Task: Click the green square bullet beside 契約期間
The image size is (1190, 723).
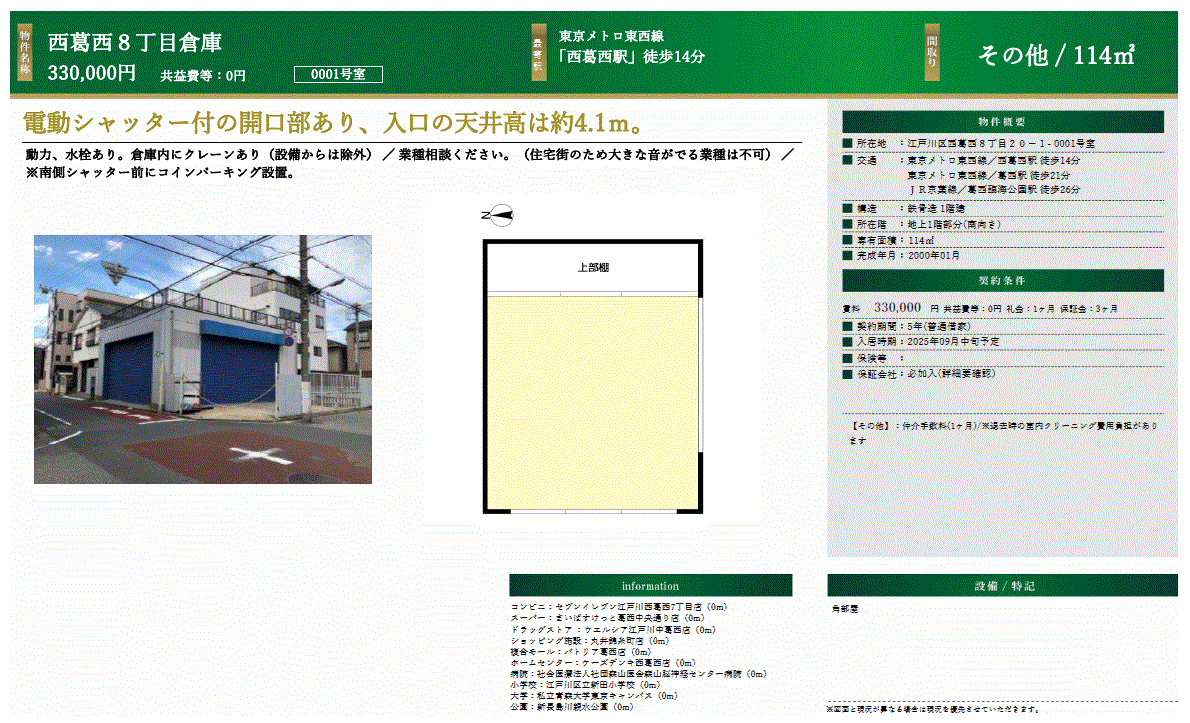Action: 848,326
